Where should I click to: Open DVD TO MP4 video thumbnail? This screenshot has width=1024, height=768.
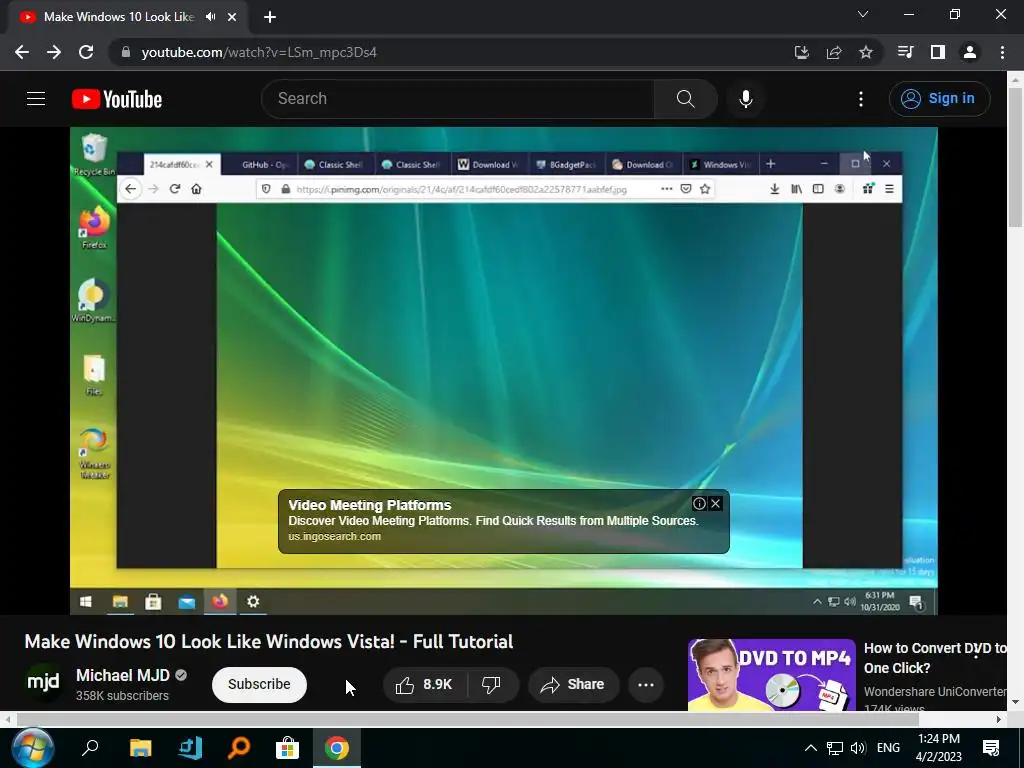pyautogui.click(x=771, y=675)
